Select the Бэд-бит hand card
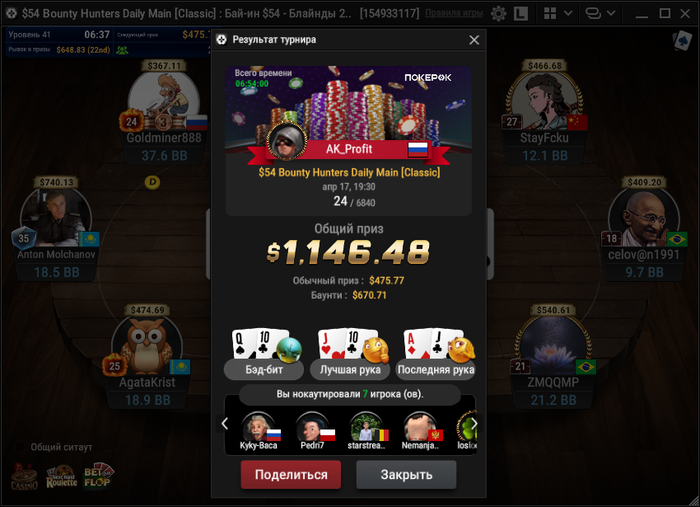Image resolution: width=700 pixels, height=507 pixels. (264, 353)
